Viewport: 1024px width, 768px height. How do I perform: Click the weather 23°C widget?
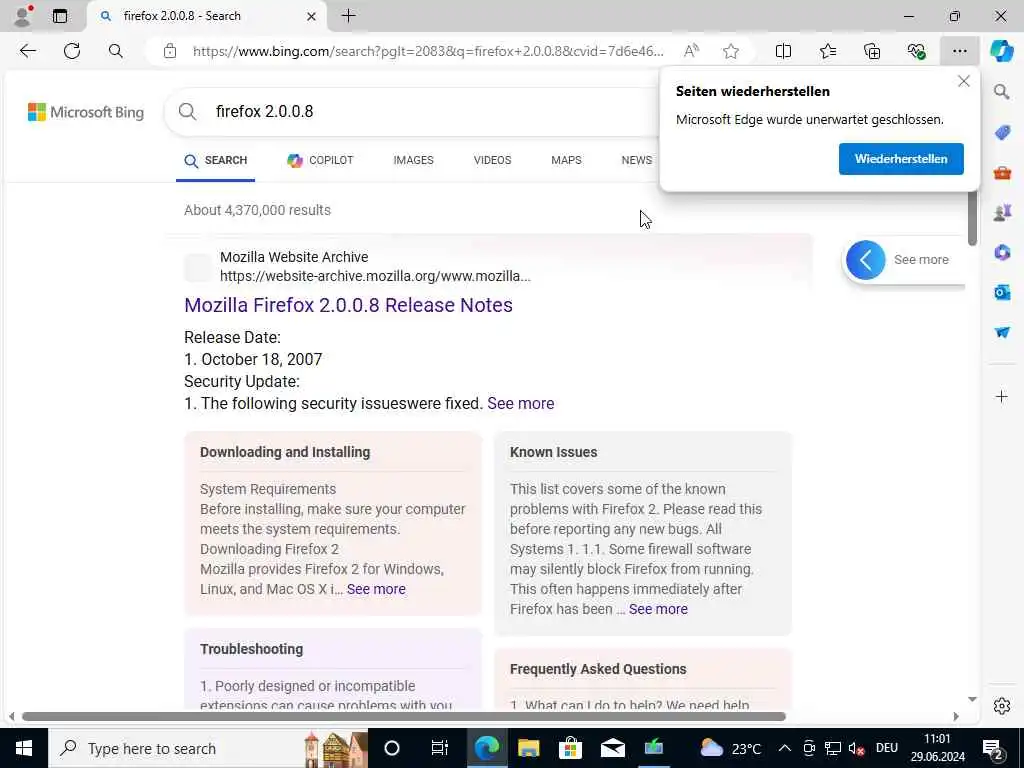click(730, 748)
